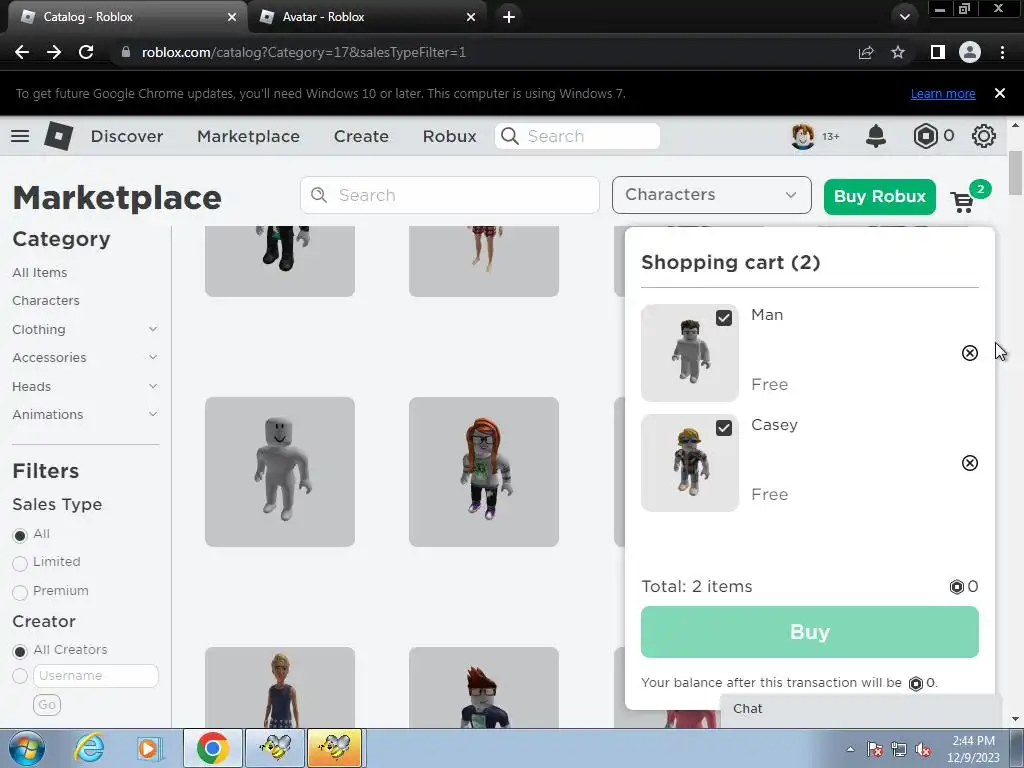
Task: Select the Username creator radio
Action: (20, 676)
